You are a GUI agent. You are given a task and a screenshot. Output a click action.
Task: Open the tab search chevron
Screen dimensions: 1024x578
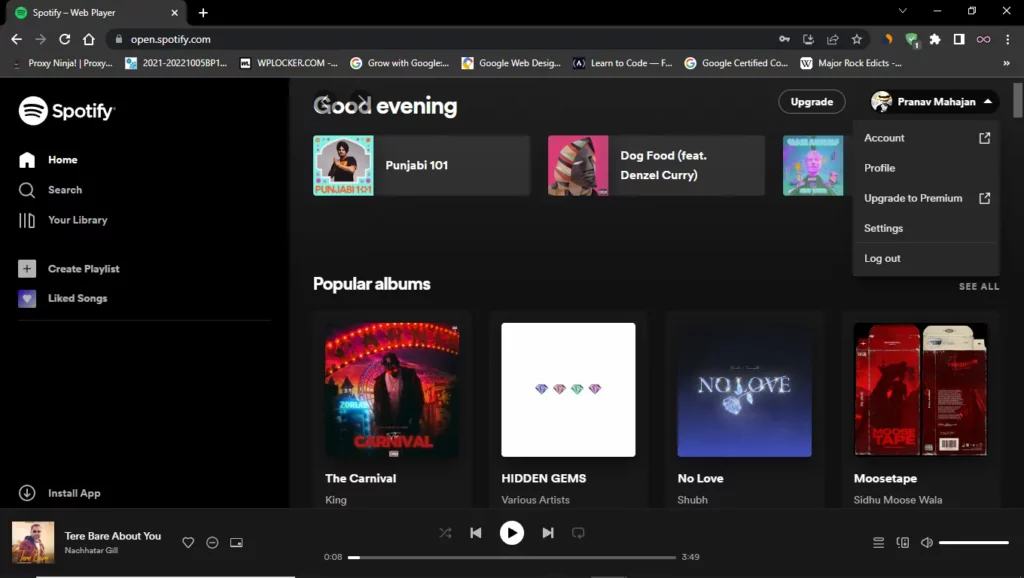click(x=903, y=10)
